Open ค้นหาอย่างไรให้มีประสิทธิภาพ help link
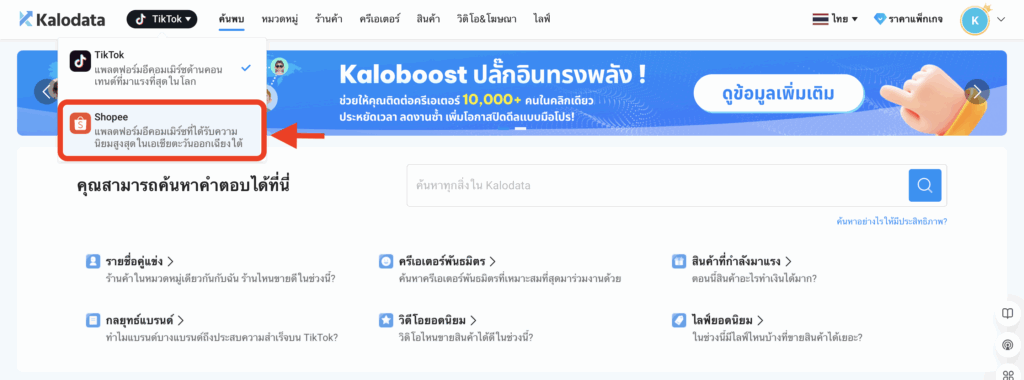The width and height of the screenshot is (1024, 380). (x=891, y=221)
